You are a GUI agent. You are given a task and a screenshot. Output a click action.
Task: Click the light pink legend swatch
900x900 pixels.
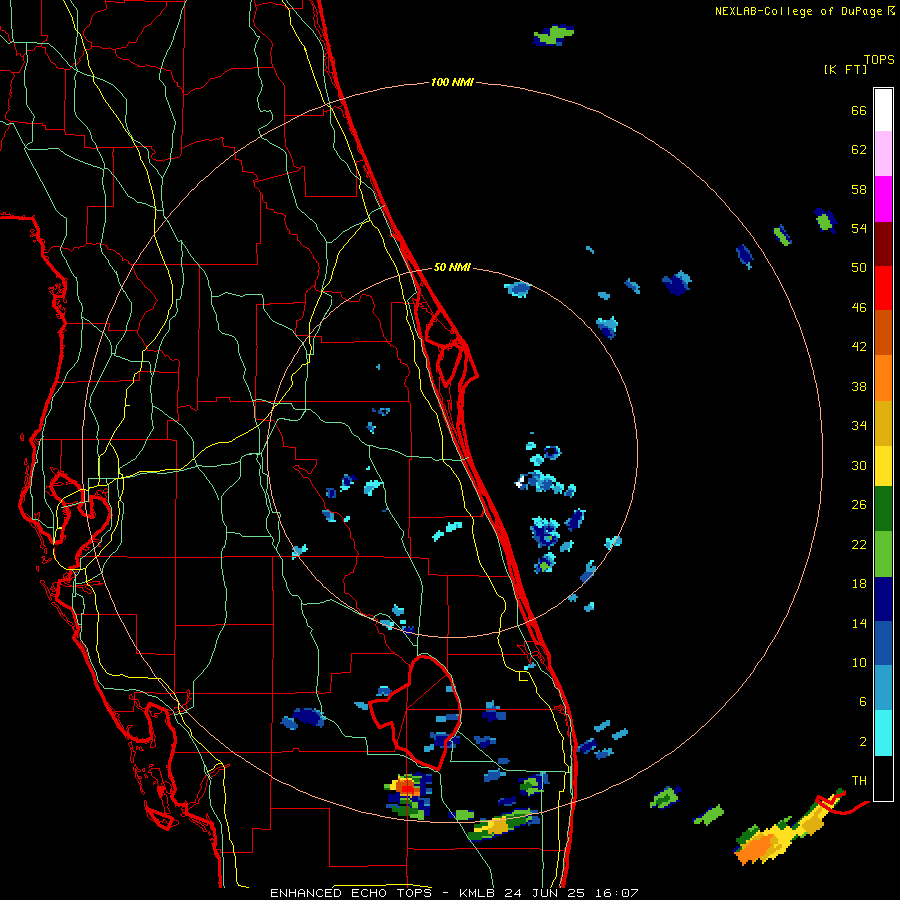click(883, 154)
